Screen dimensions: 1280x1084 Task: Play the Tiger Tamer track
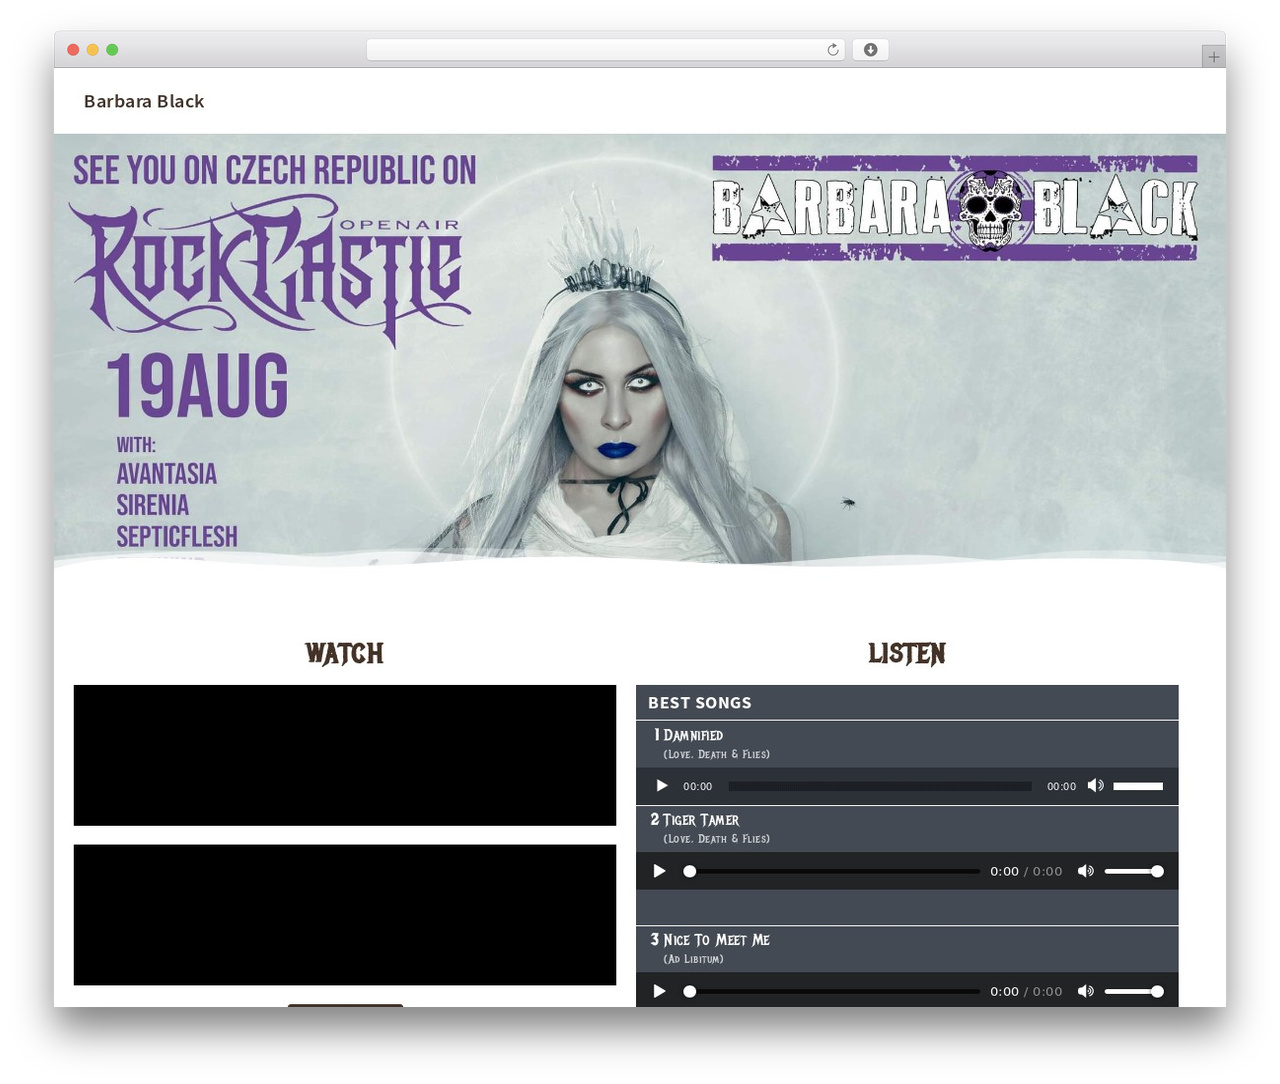coord(659,871)
